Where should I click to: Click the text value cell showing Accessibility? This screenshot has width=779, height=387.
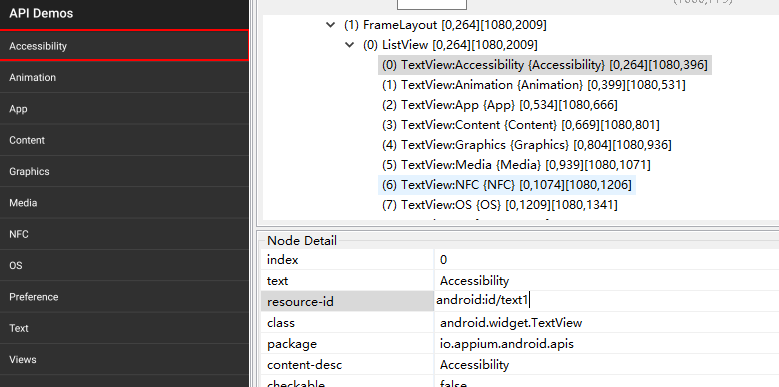click(x=607, y=281)
